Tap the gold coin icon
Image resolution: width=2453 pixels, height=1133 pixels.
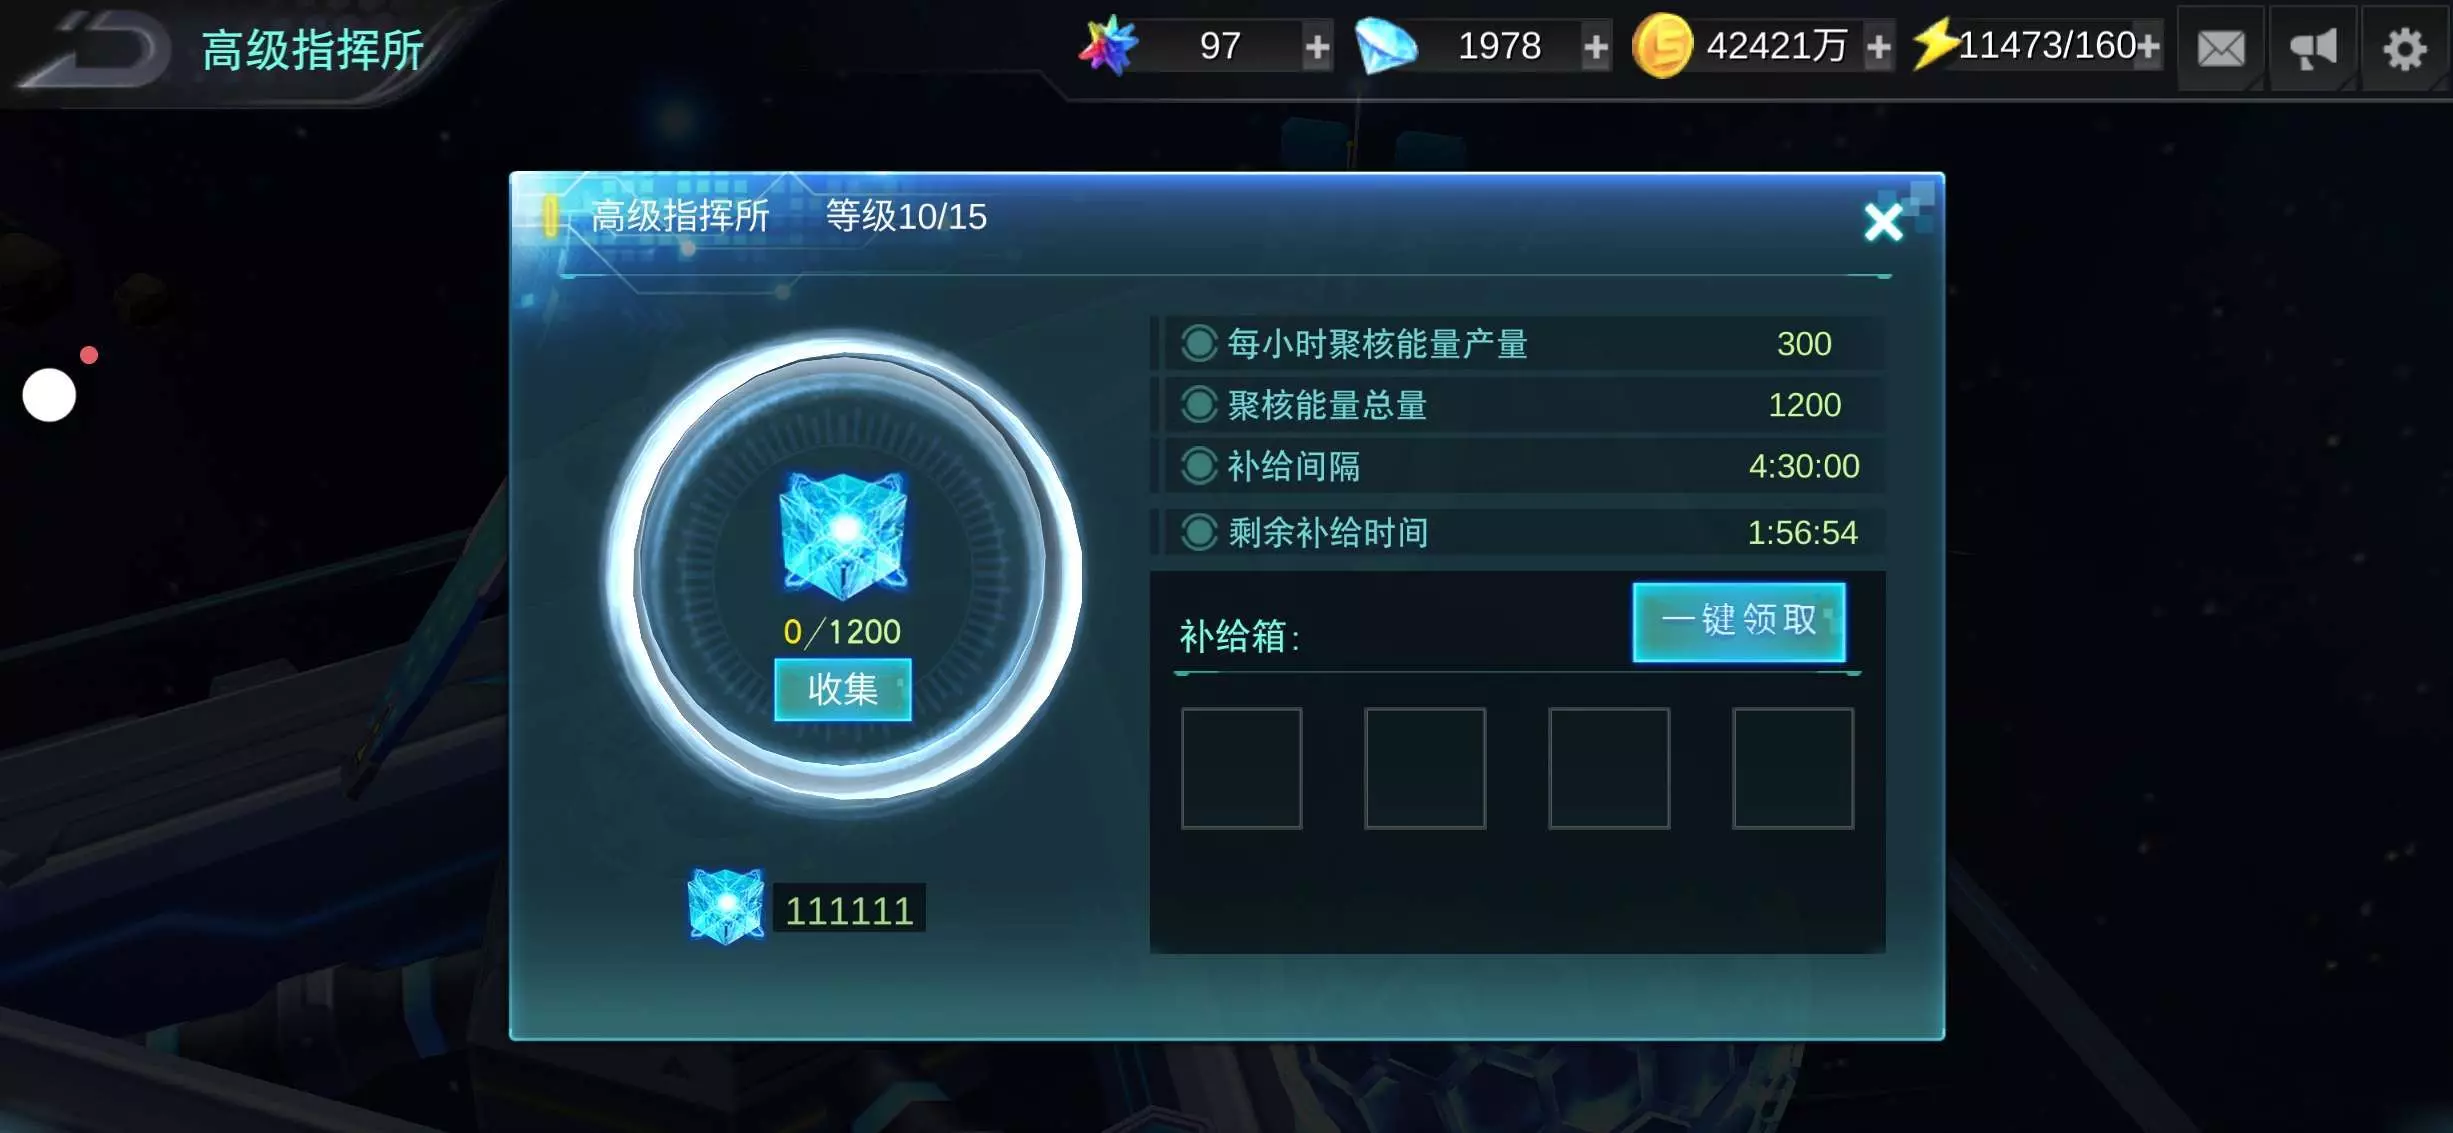[1662, 46]
